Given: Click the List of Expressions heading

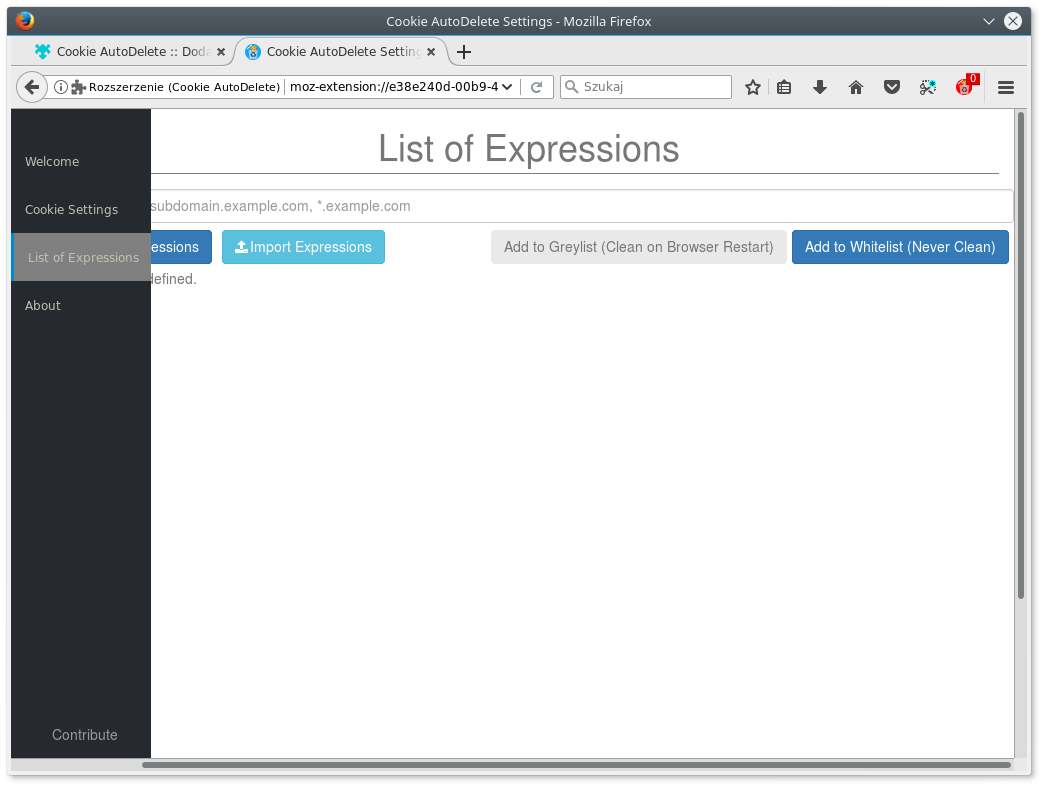Looking at the screenshot, I should point(529,148).
